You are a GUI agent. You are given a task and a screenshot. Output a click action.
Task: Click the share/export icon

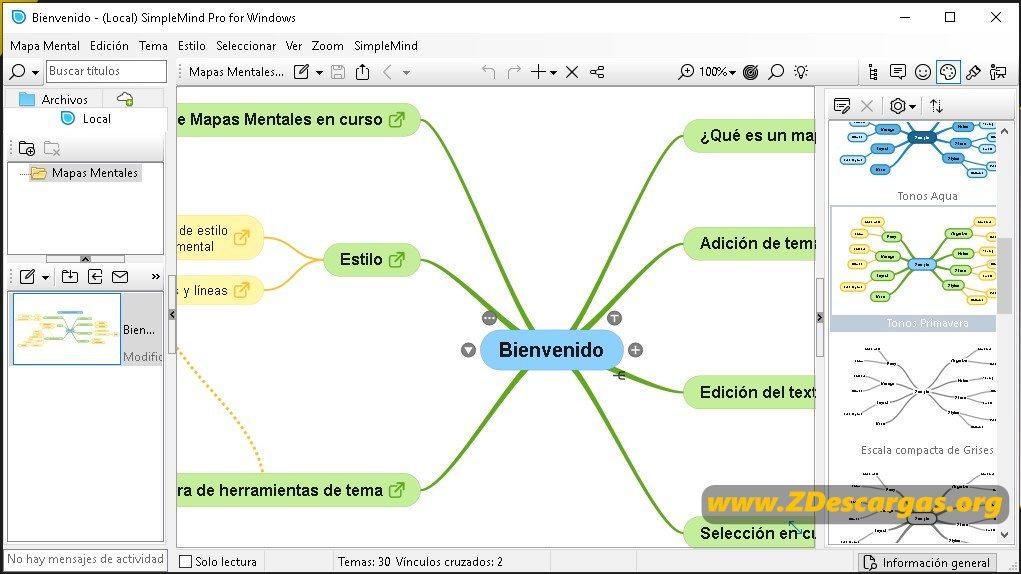(363, 72)
